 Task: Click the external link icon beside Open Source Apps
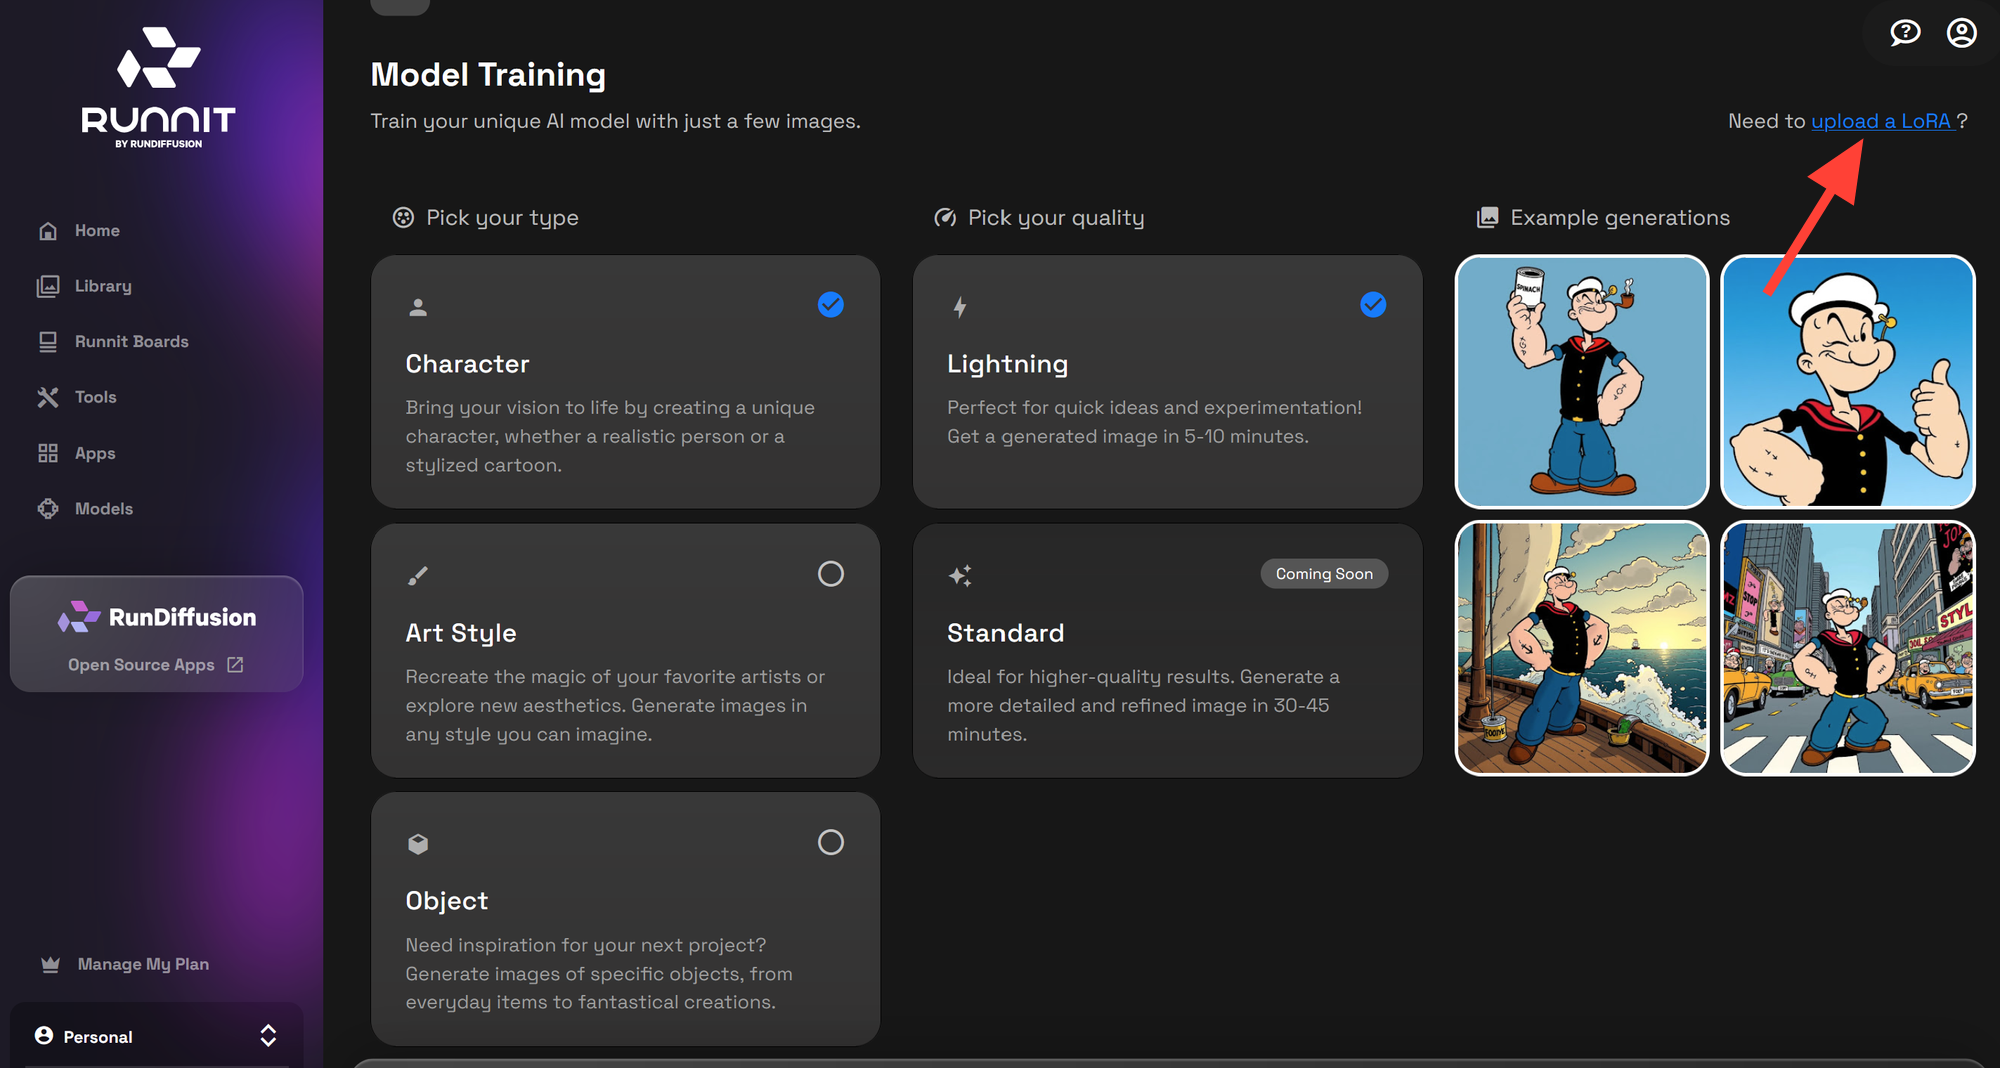[236, 665]
